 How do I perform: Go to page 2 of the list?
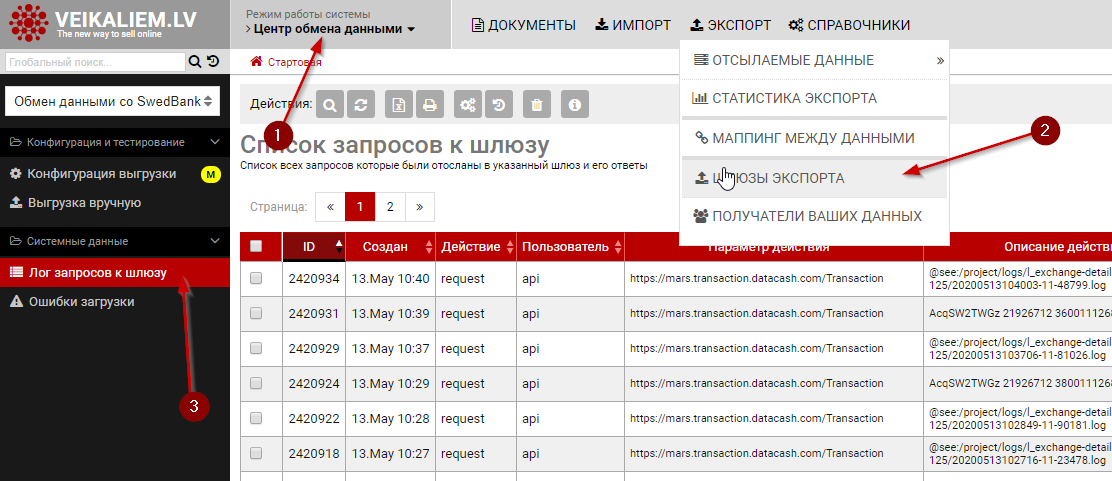point(389,207)
